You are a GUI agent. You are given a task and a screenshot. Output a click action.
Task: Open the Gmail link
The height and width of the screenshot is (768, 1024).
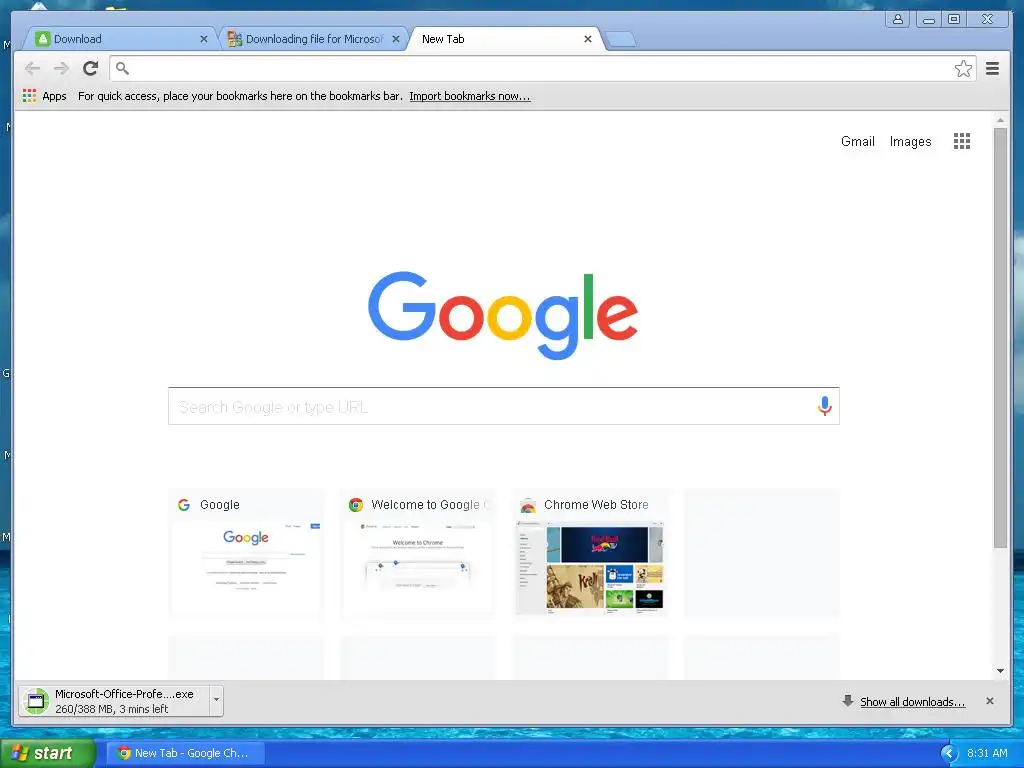[857, 141]
